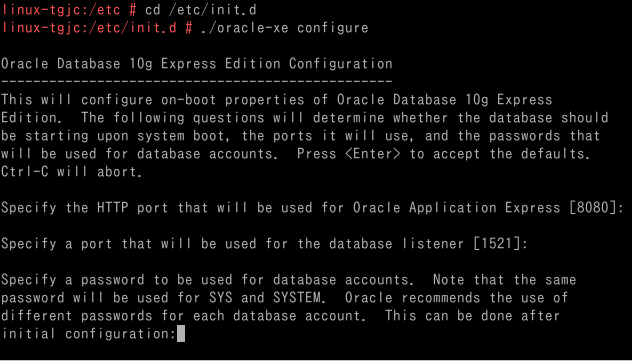Click the 'Oracle Database 10g Express Edition Configuration' heading
632x361 pixels.
(x=197, y=64)
